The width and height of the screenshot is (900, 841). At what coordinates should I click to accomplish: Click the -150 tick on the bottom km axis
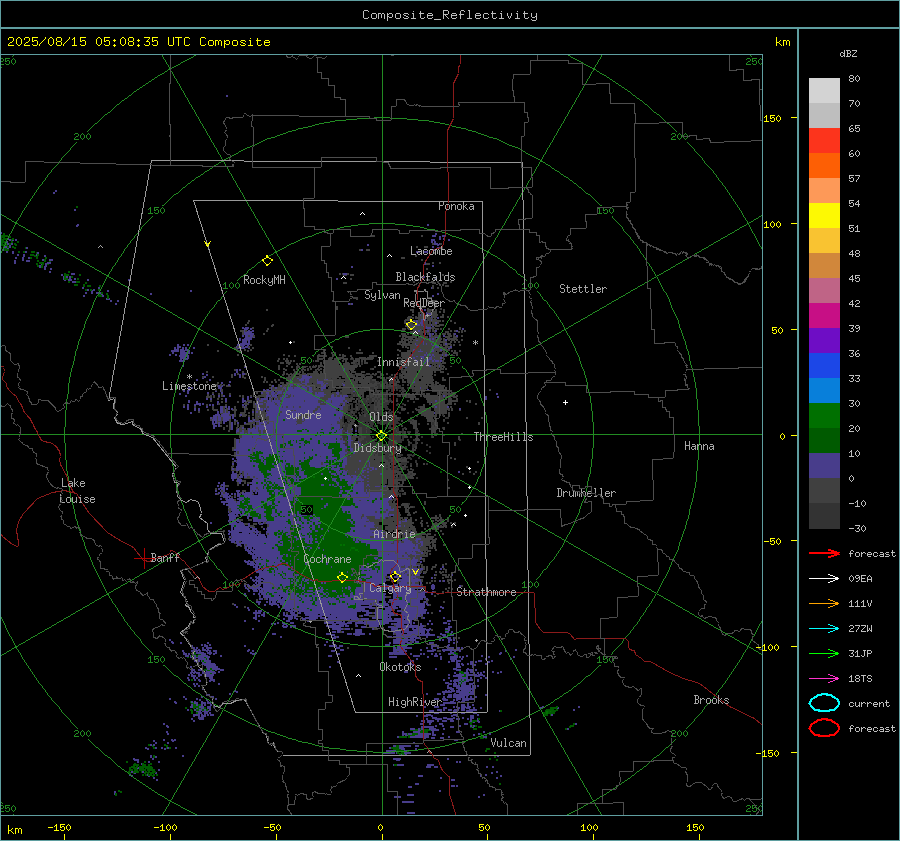(59, 827)
